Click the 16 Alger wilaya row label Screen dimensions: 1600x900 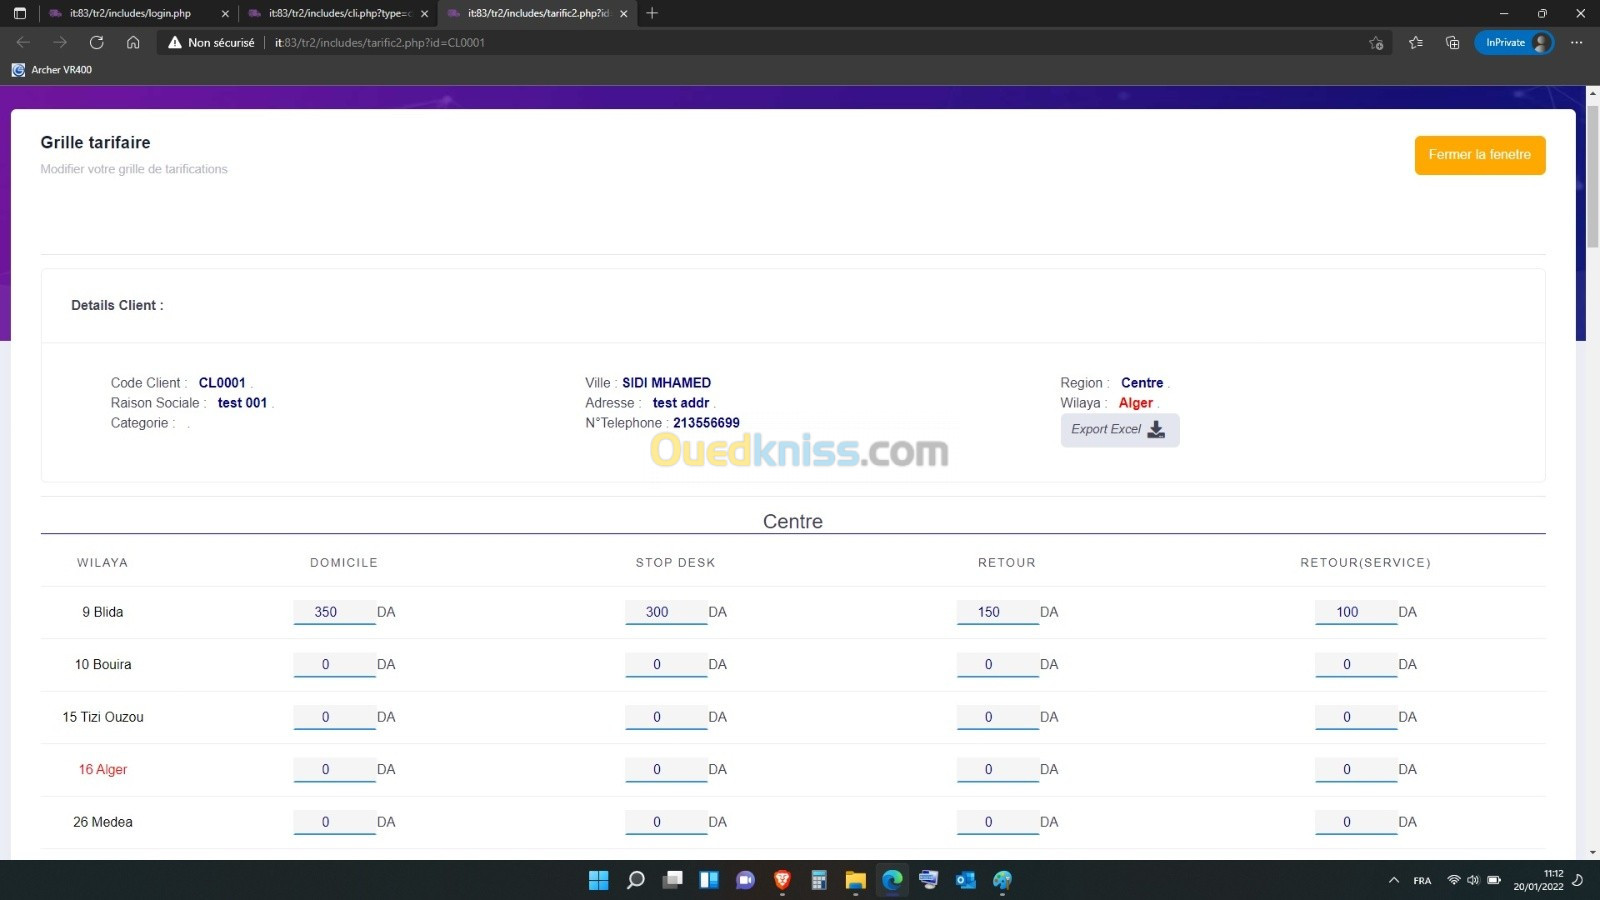point(103,769)
